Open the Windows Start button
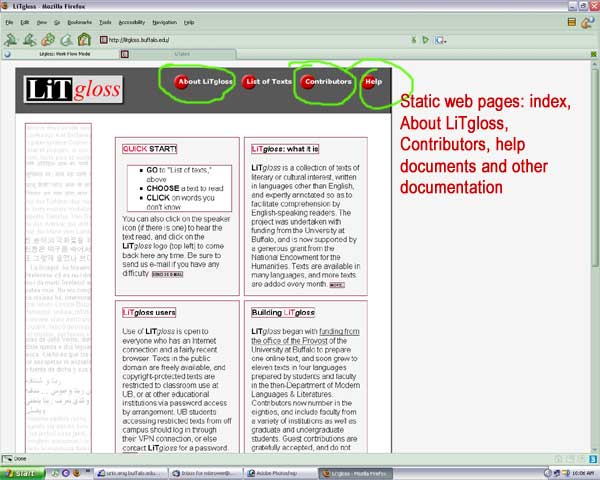 23,473
